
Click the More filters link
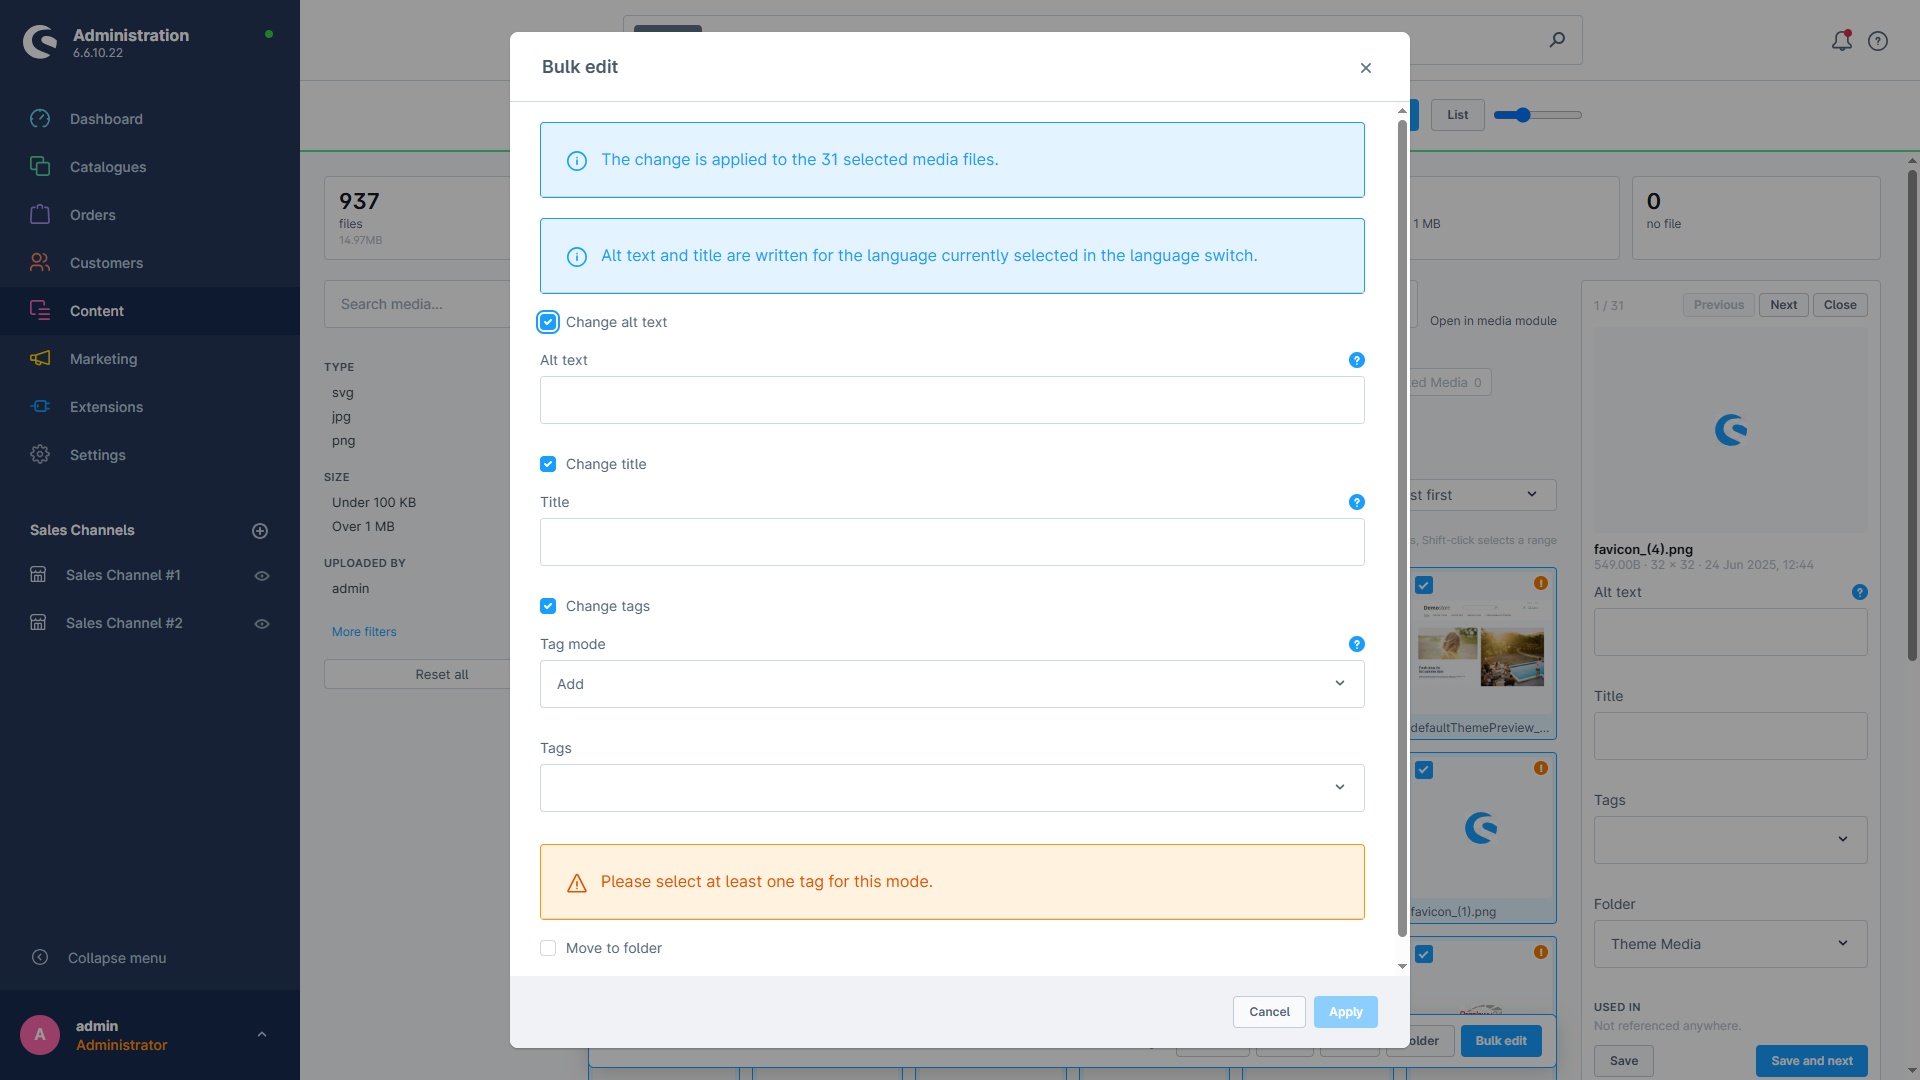364,632
